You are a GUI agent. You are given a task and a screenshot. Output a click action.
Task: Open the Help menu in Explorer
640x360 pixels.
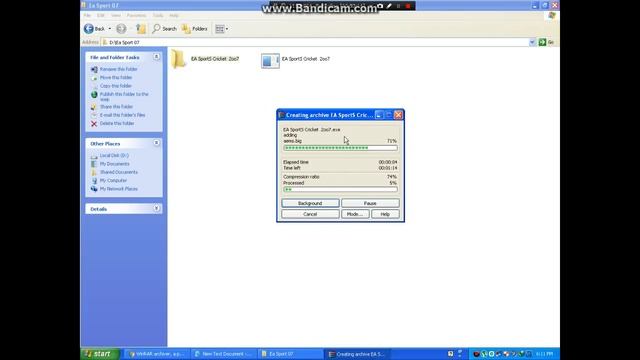tap(174, 16)
